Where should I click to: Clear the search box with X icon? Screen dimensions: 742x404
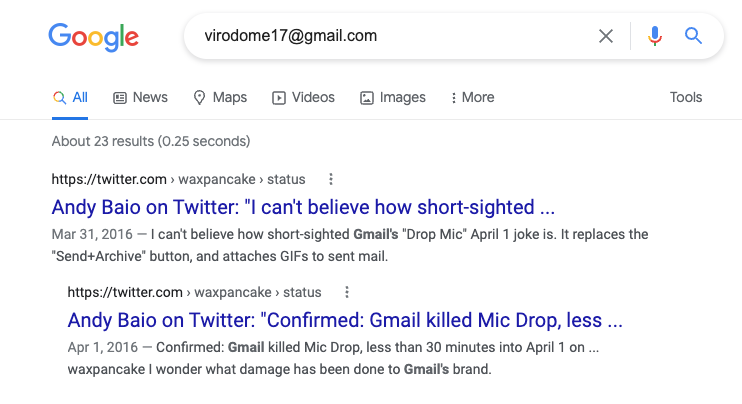pyautogui.click(x=606, y=36)
